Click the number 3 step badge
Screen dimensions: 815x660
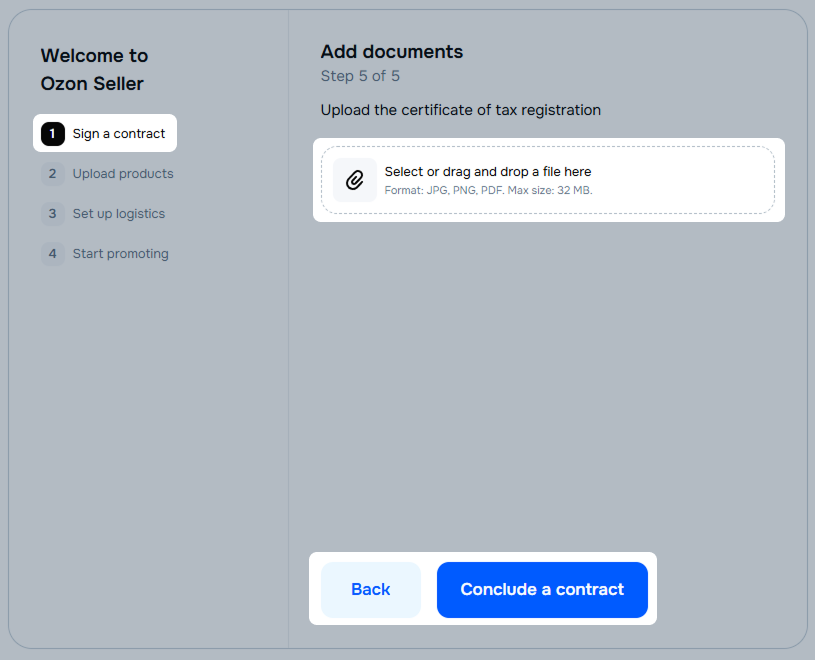[52, 214]
